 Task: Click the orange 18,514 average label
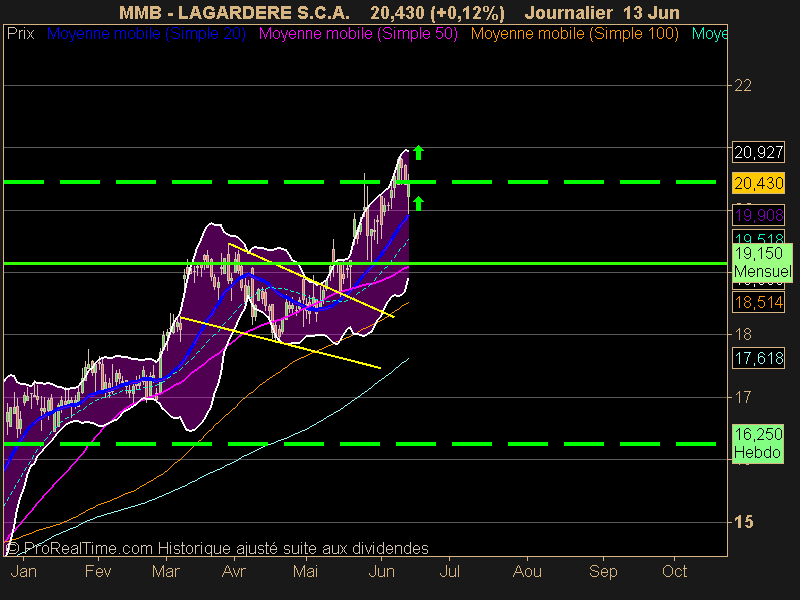[x=758, y=302]
